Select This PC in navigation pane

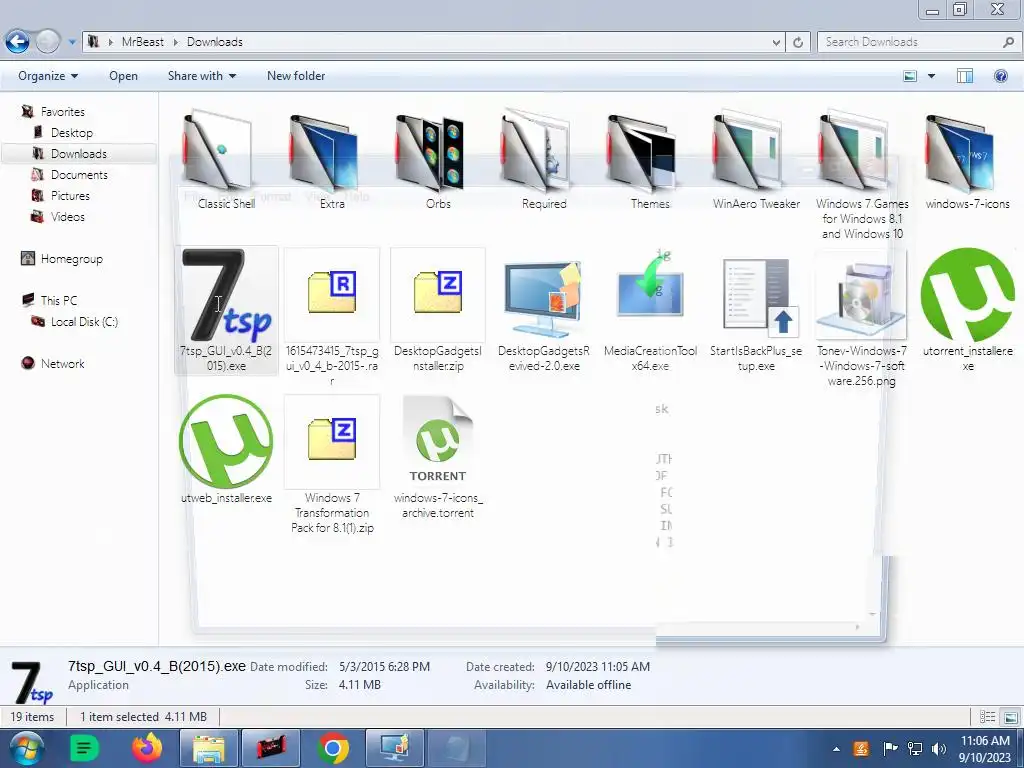click(58, 300)
